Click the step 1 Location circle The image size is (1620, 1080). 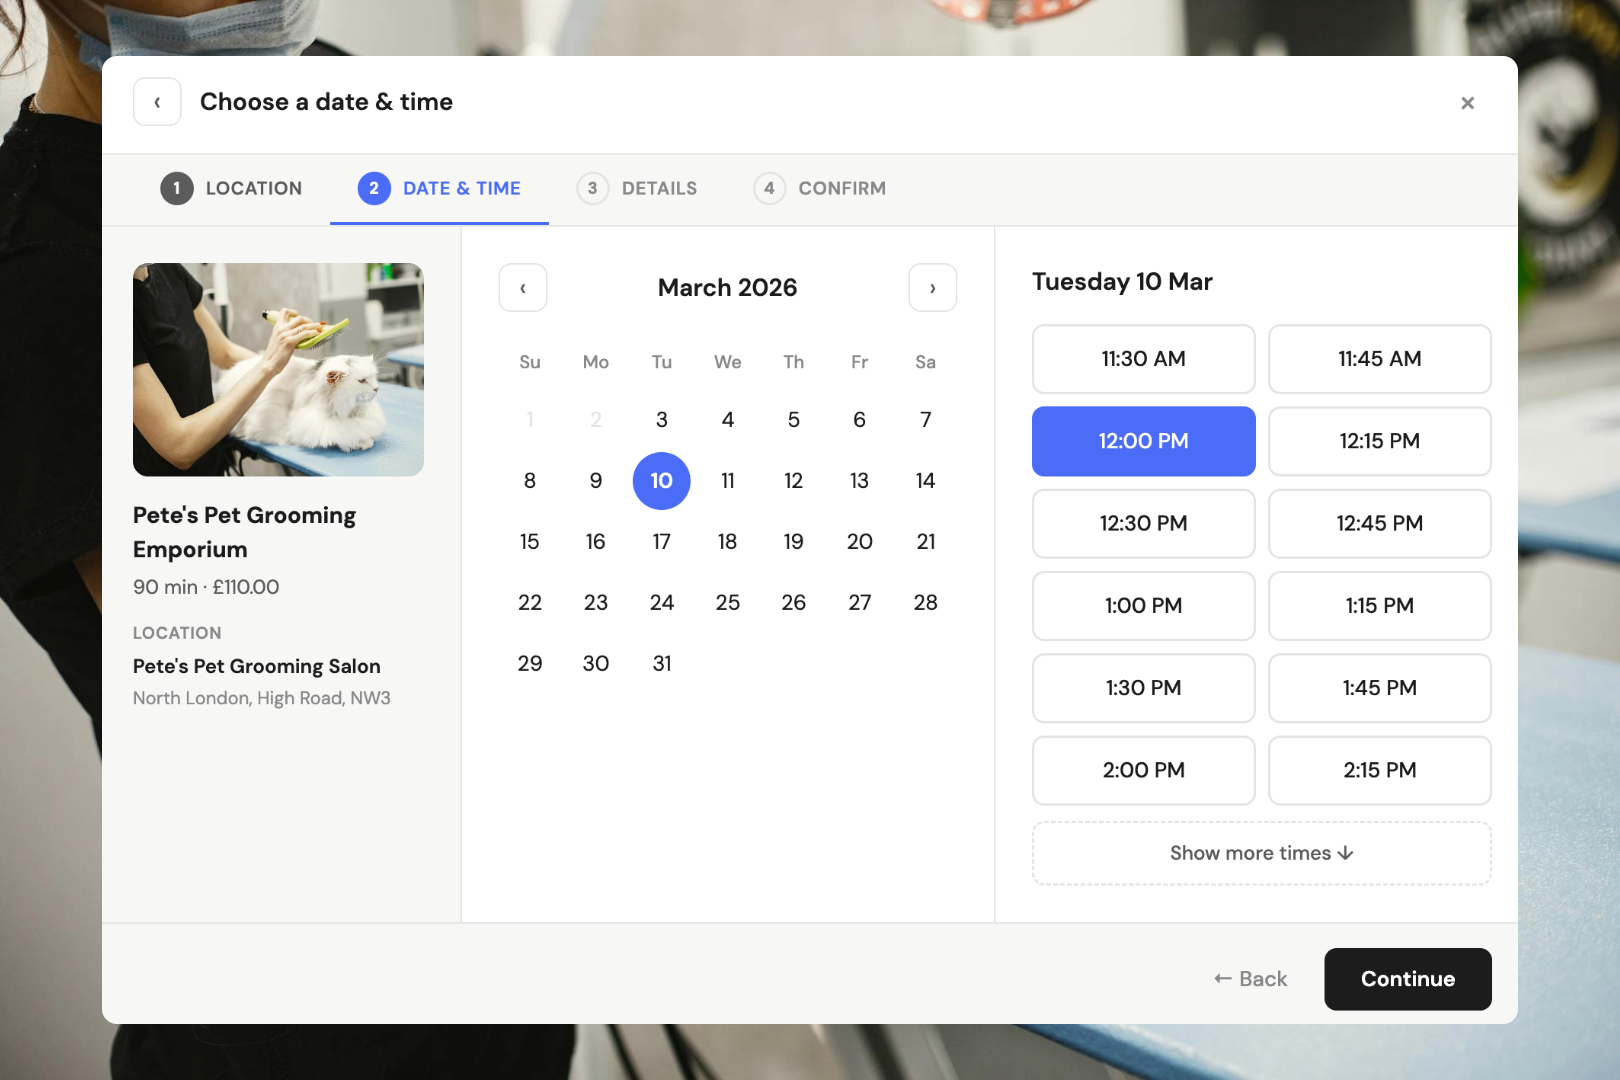pyautogui.click(x=176, y=188)
